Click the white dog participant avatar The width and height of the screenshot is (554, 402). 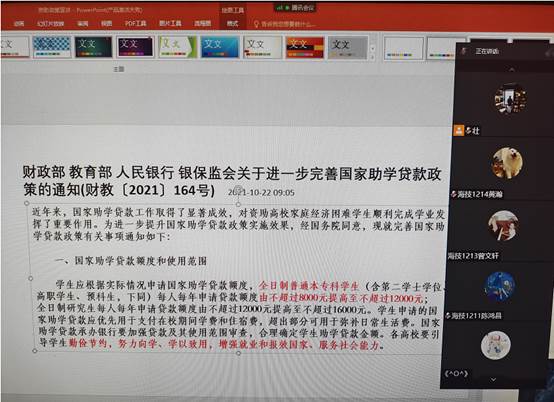(x=507, y=163)
